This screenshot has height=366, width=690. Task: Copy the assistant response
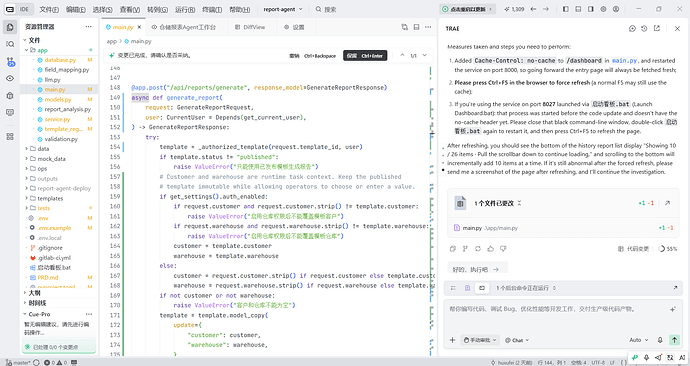click(452, 249)
